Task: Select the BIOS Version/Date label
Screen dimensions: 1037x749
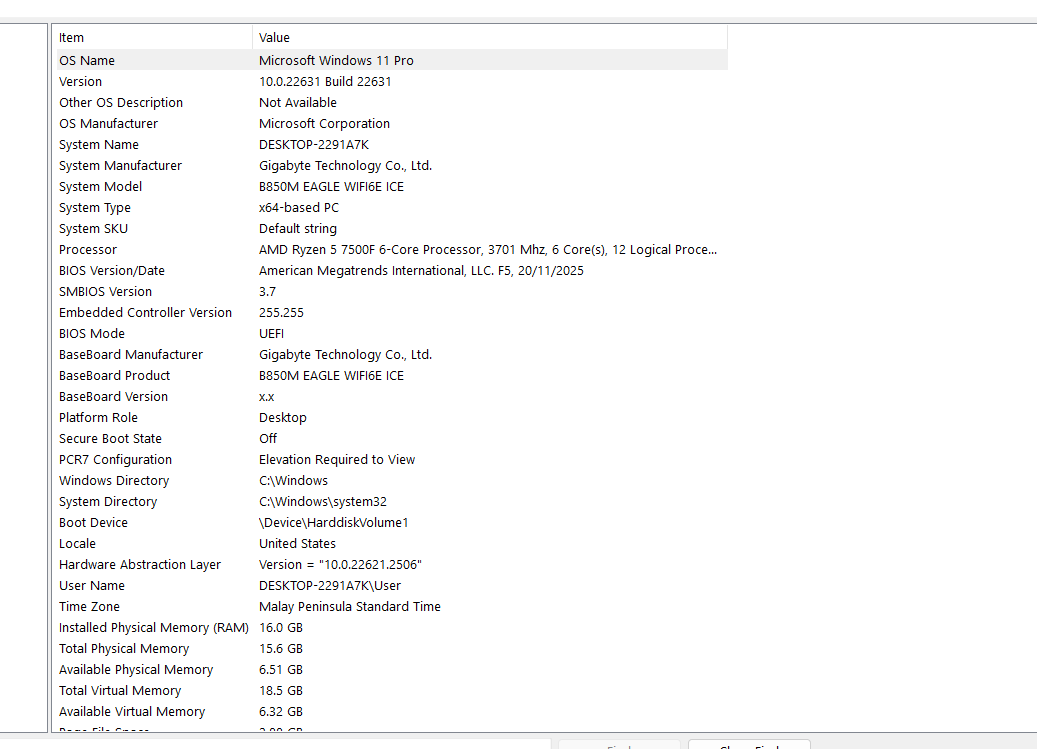Action: (112, 271)
